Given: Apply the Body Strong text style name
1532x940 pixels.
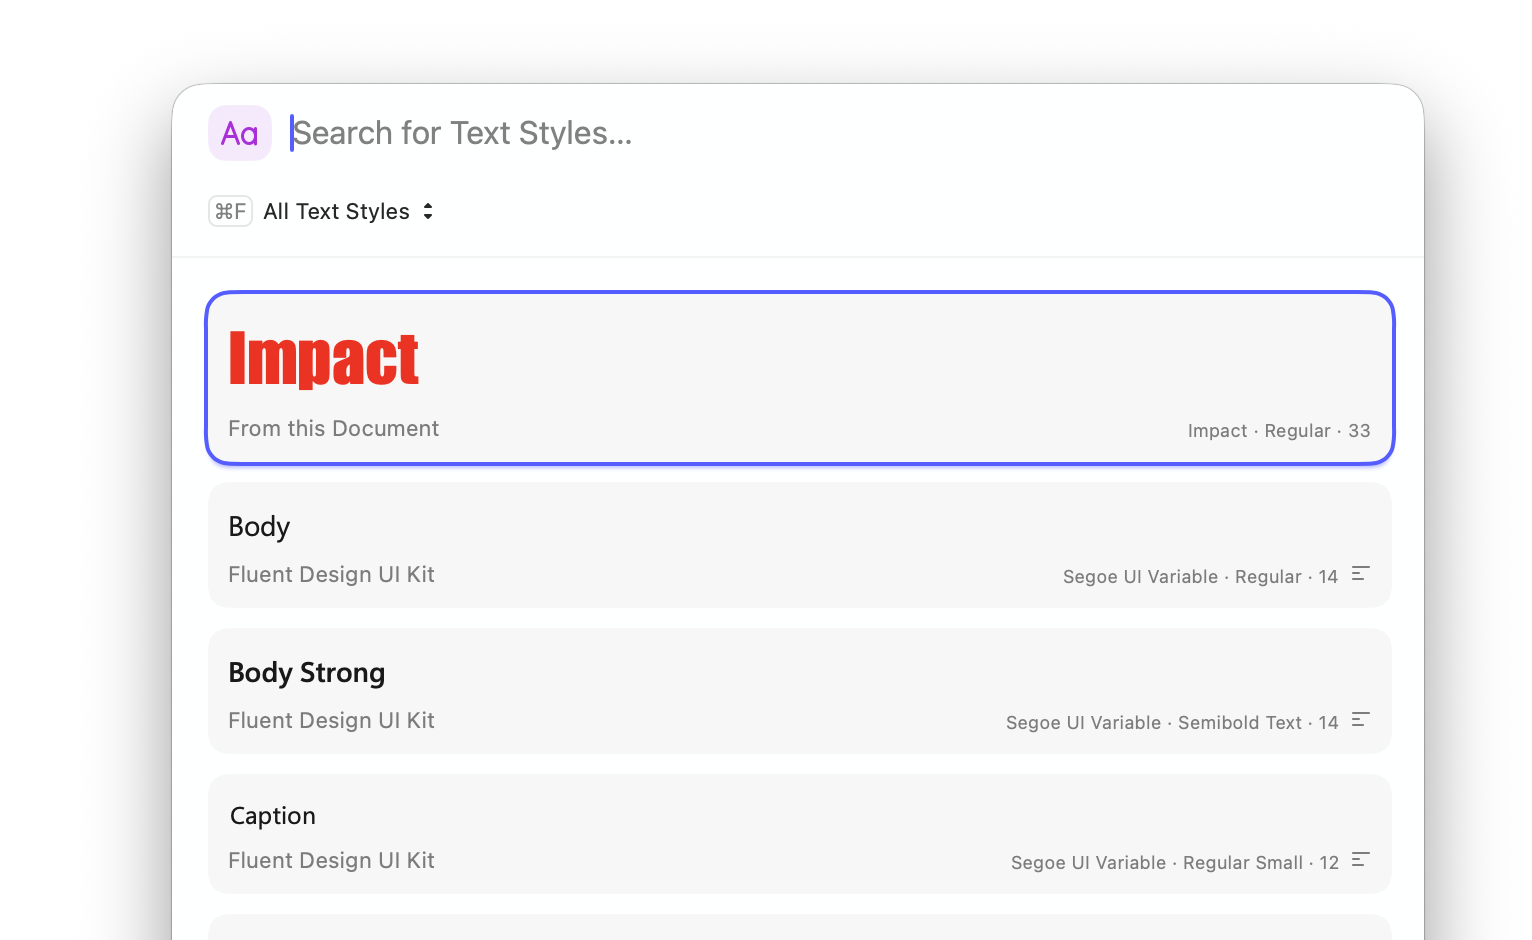Looking at the screenshot, I should (x=306, y=673).
